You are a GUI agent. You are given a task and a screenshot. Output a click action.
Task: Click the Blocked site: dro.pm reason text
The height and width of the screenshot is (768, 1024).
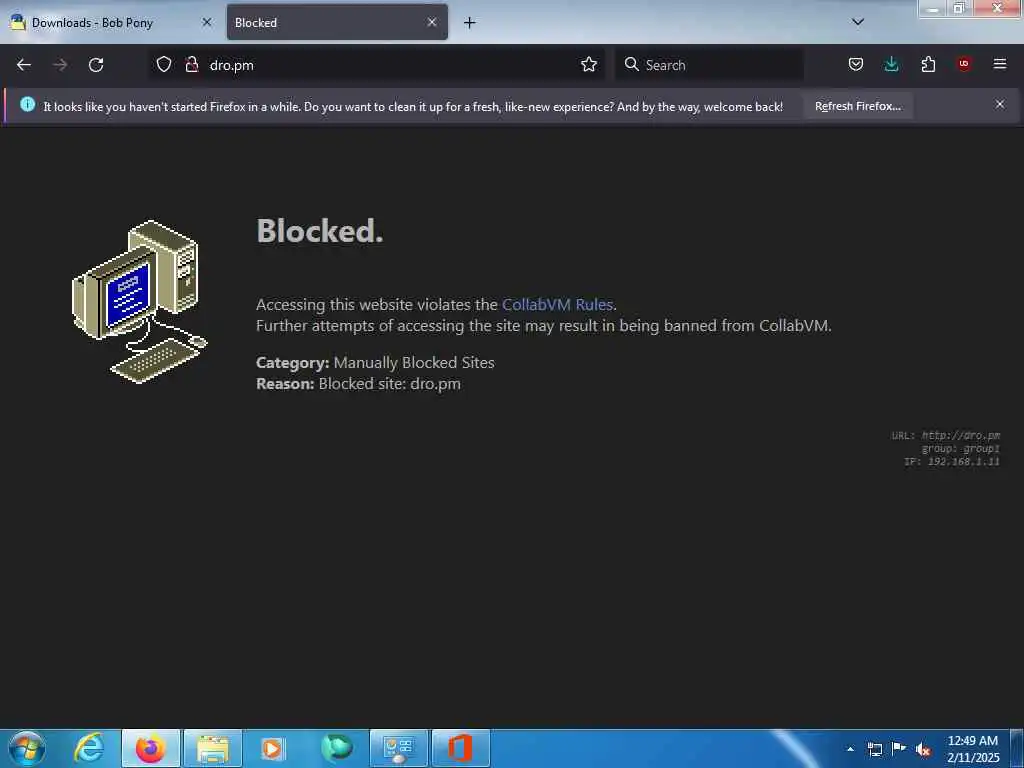click(x=389, y=383)
